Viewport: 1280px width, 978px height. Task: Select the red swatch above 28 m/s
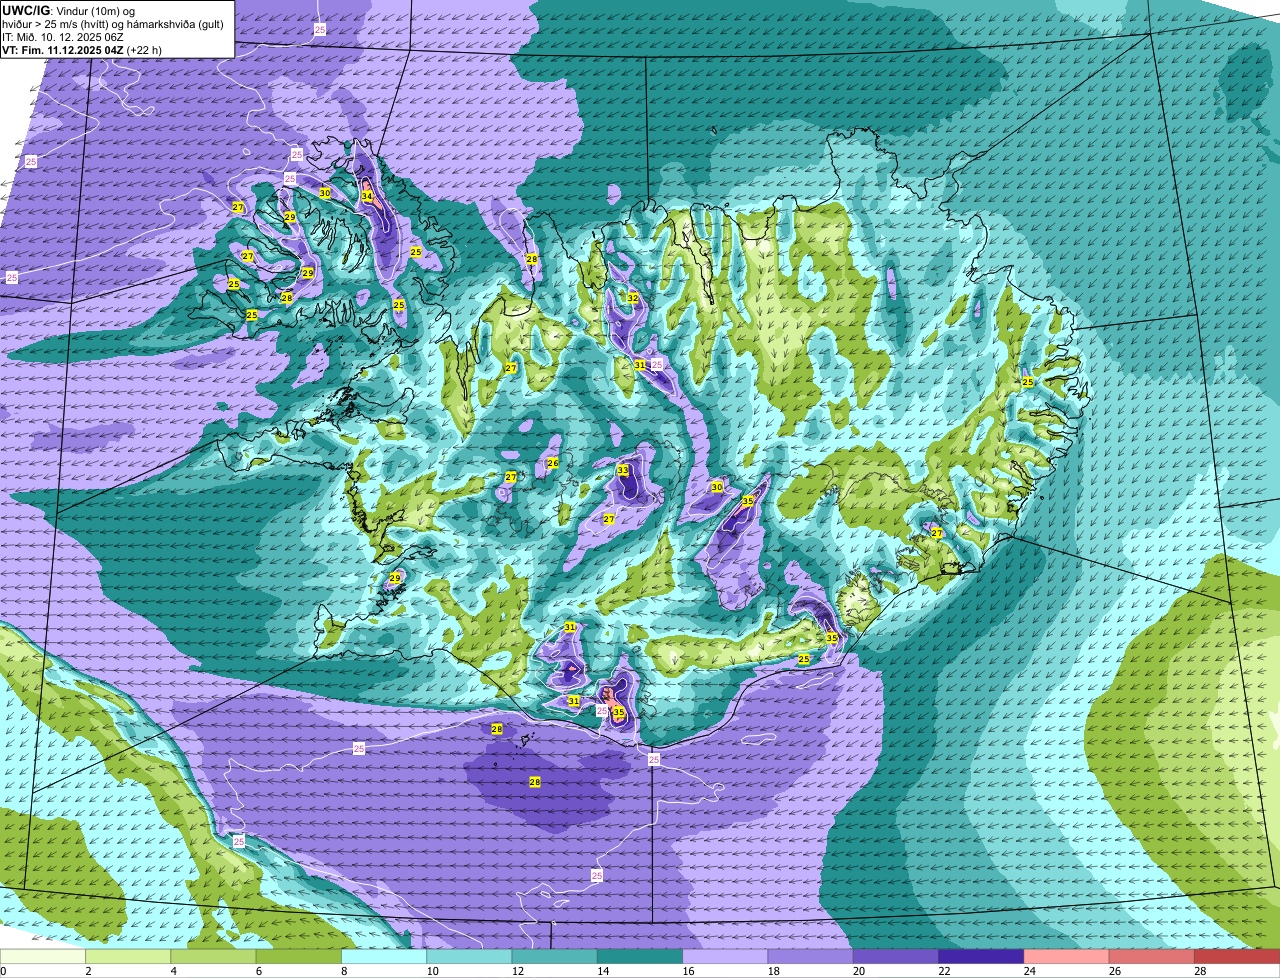click(1237, 956)
